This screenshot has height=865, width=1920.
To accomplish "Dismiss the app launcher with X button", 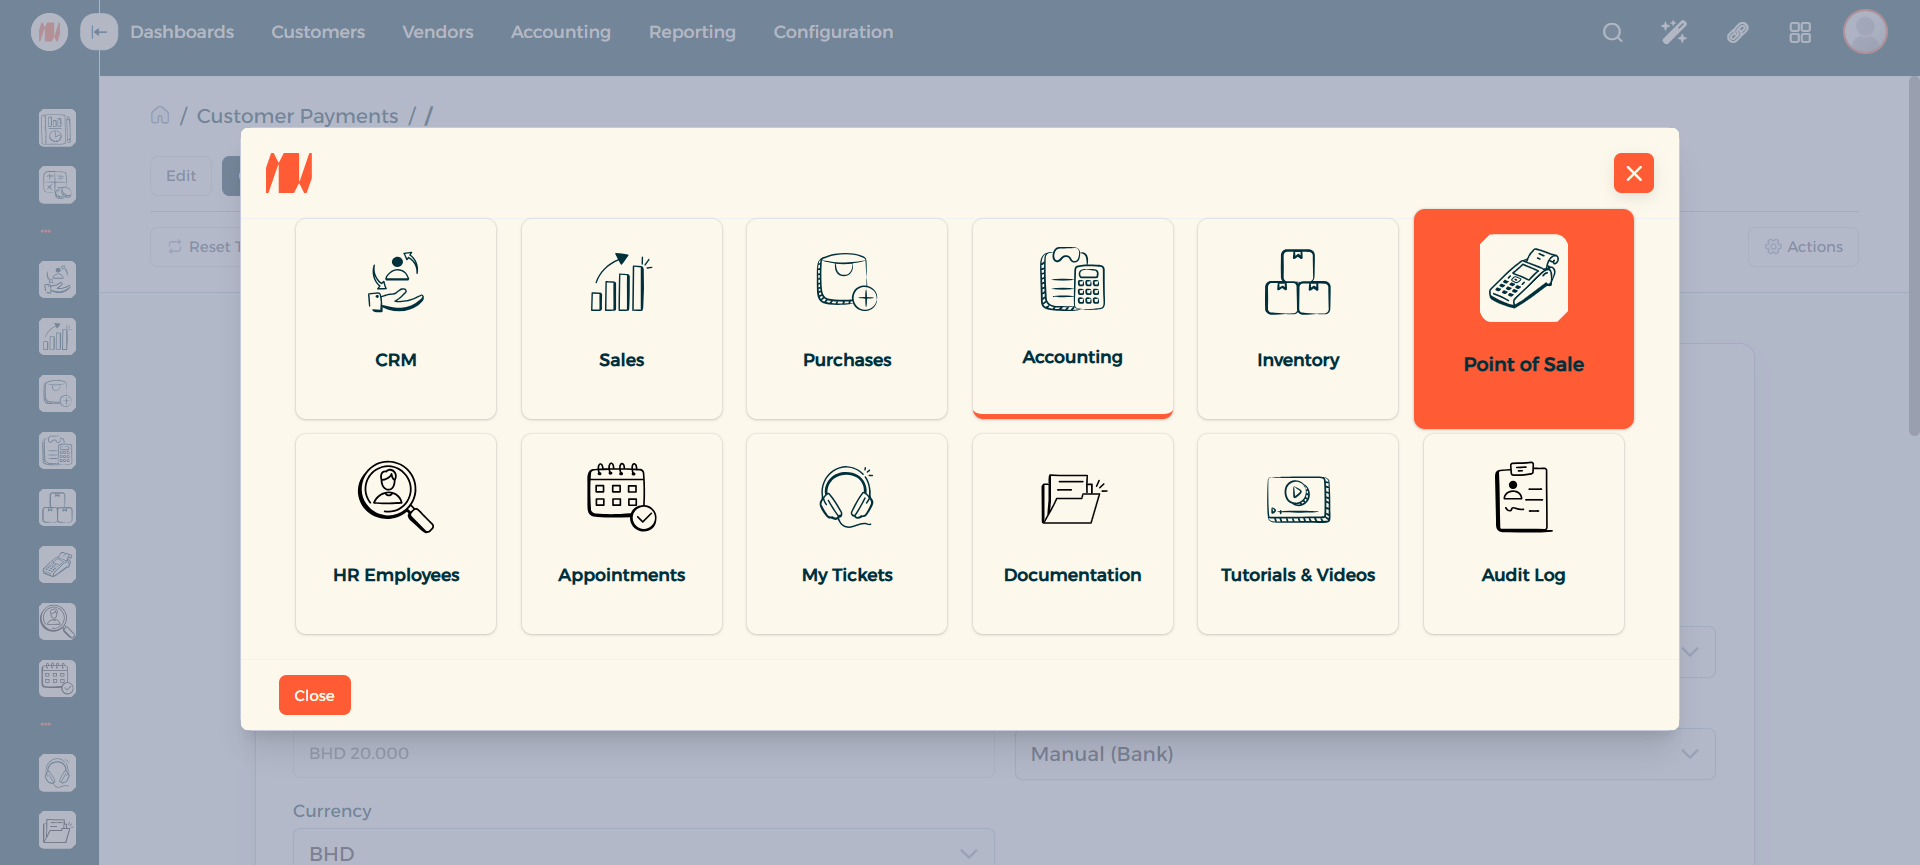I will (1633, 173).
